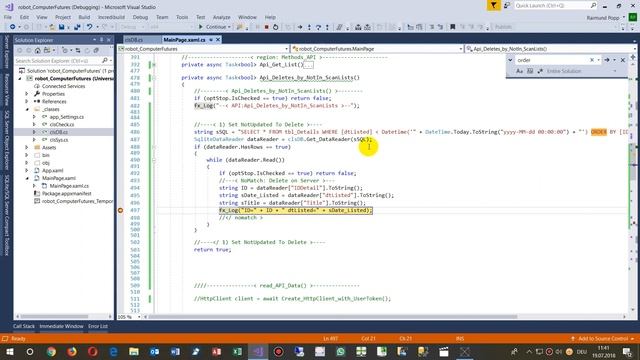
Task: Open the Analyze menu
Action: click(221, 18)
